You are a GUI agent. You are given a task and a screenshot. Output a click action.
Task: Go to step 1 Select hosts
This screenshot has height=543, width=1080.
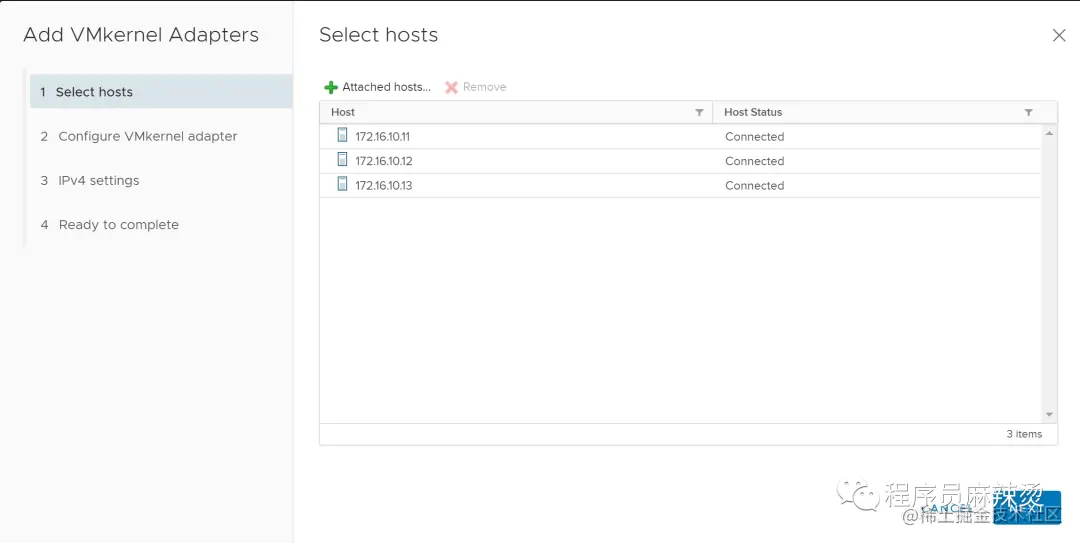tap(161, 92)
